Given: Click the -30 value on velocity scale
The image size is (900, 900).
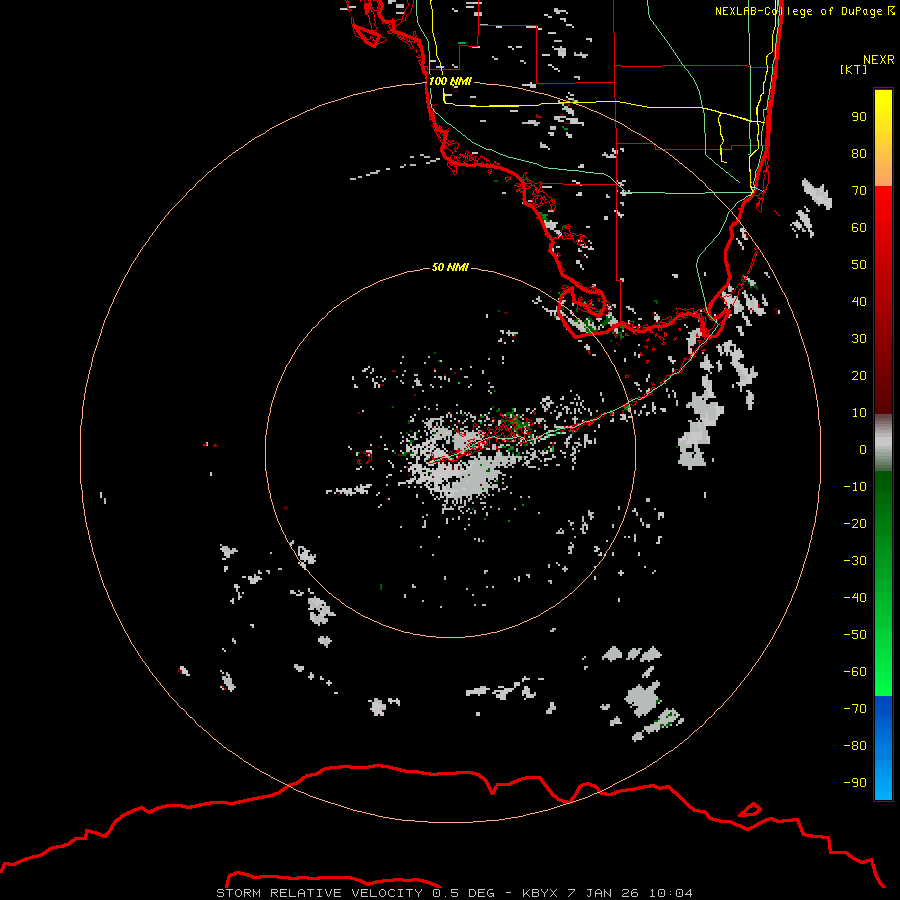Looking at the screenshot, I should [855, 561].
